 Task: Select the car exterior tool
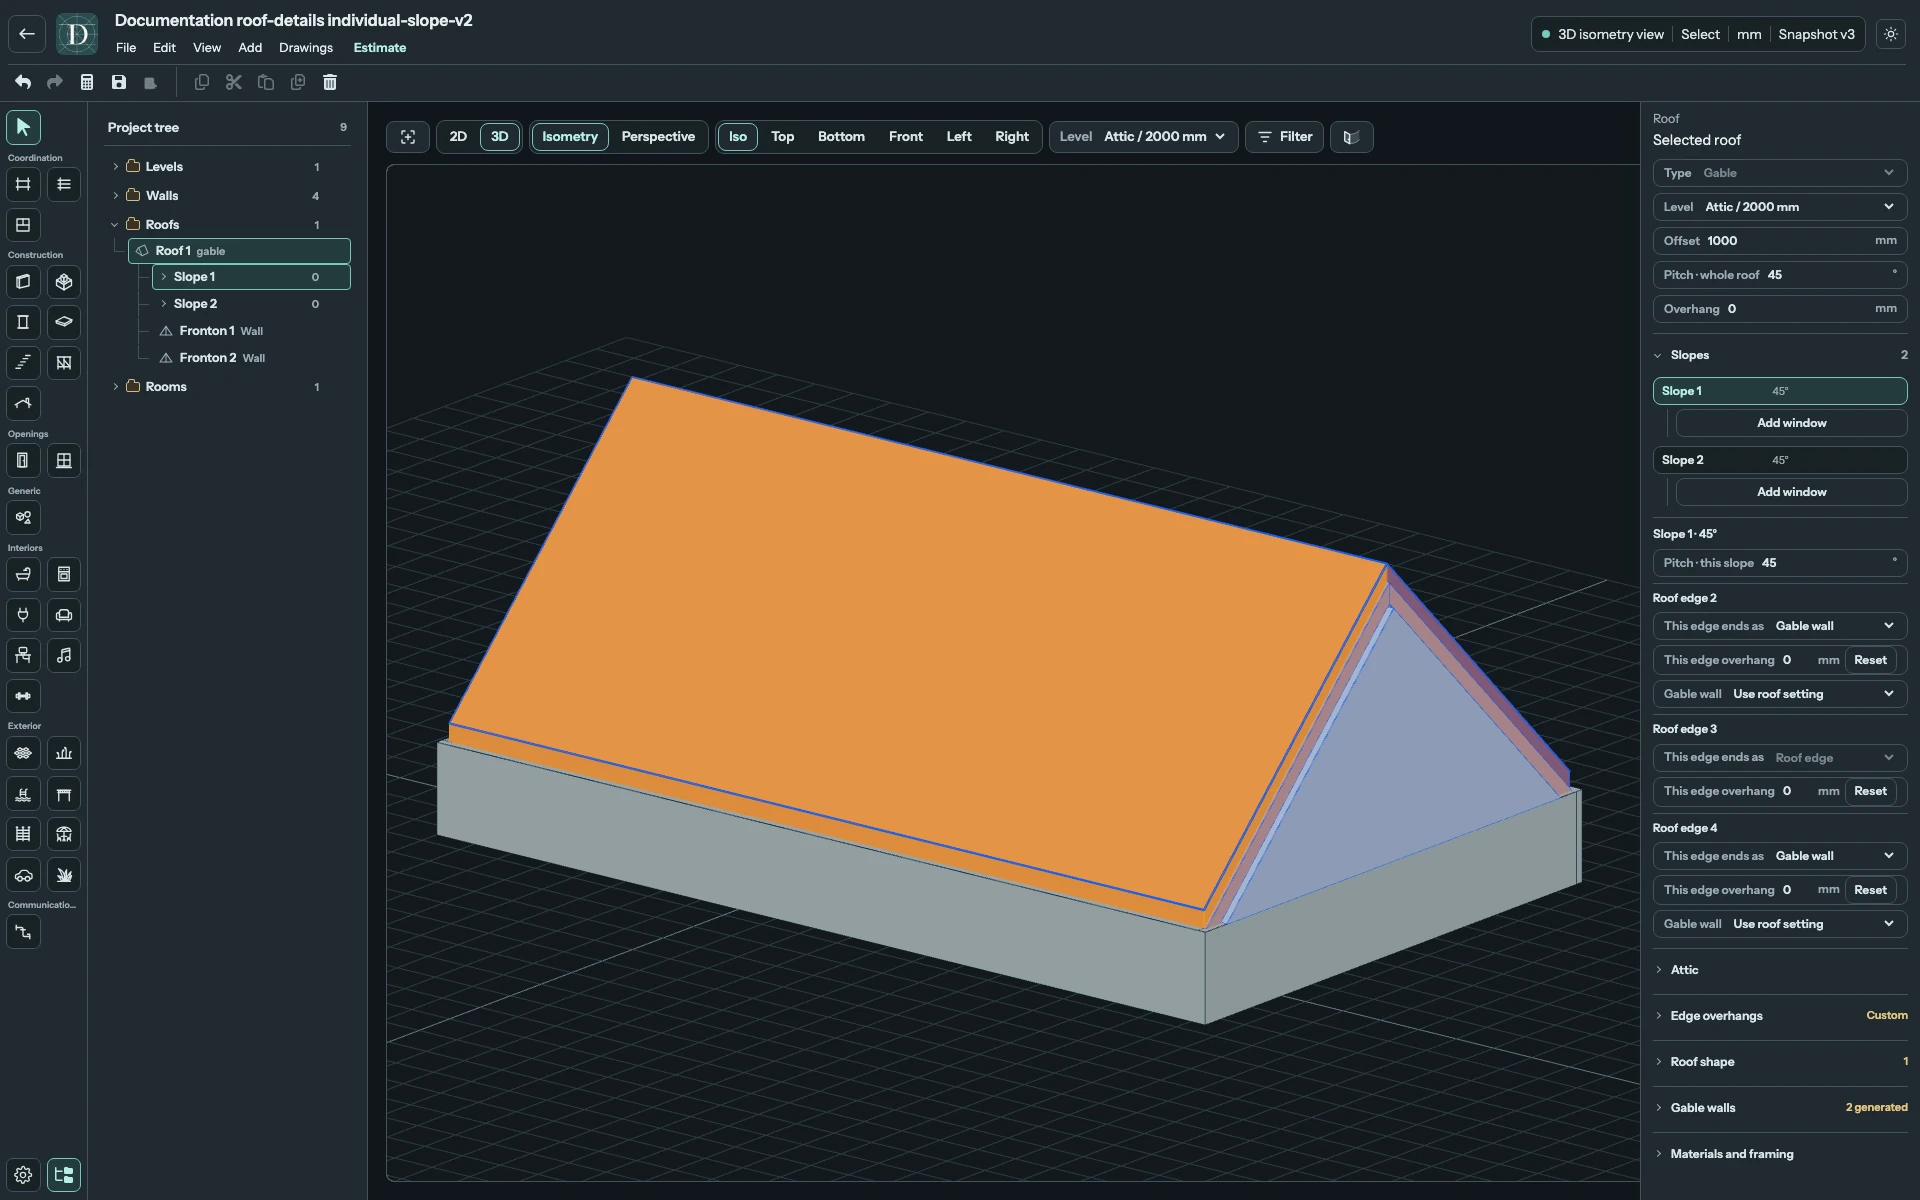(x=23, y=875)
